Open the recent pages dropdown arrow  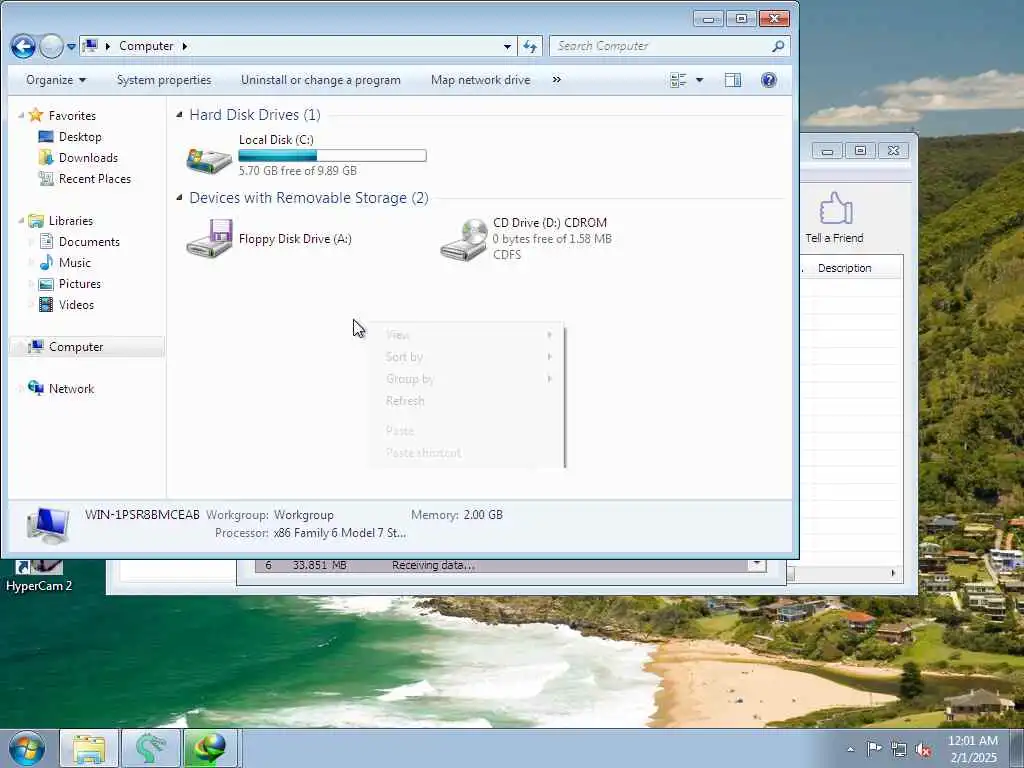pyautogui.click(x=71, y=47)
